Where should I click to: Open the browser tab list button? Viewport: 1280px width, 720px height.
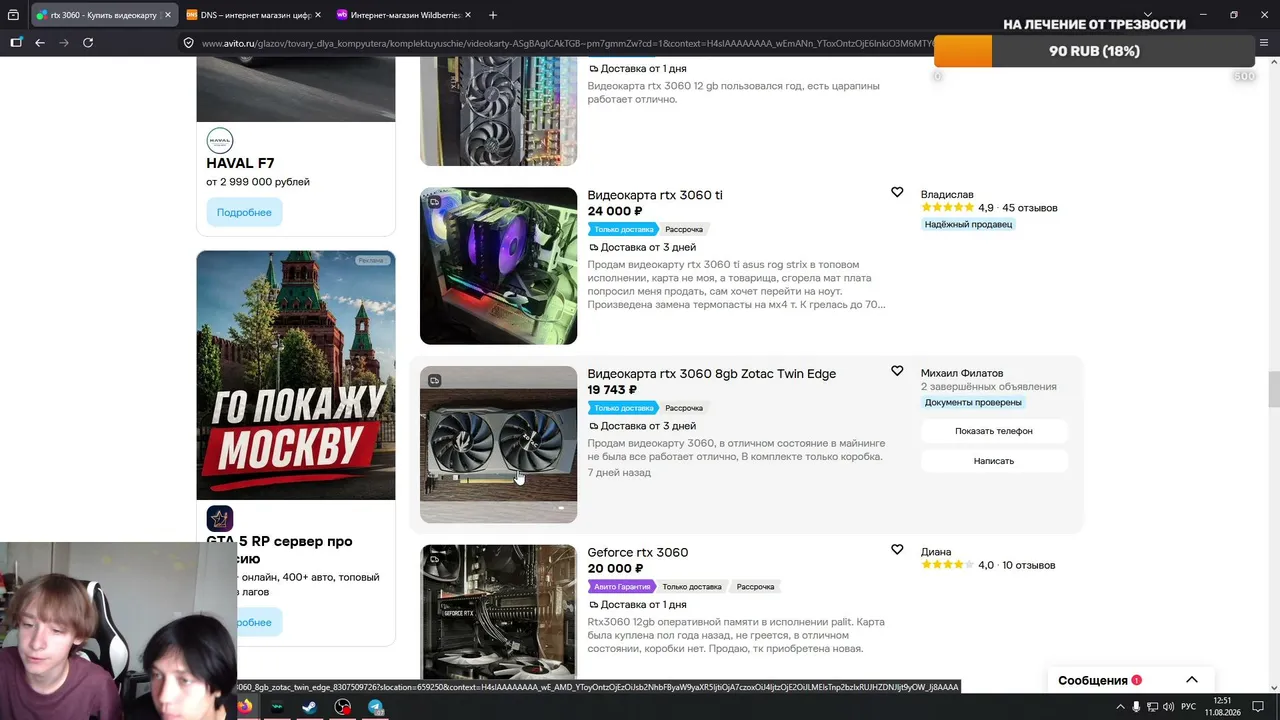pos(13,15)
